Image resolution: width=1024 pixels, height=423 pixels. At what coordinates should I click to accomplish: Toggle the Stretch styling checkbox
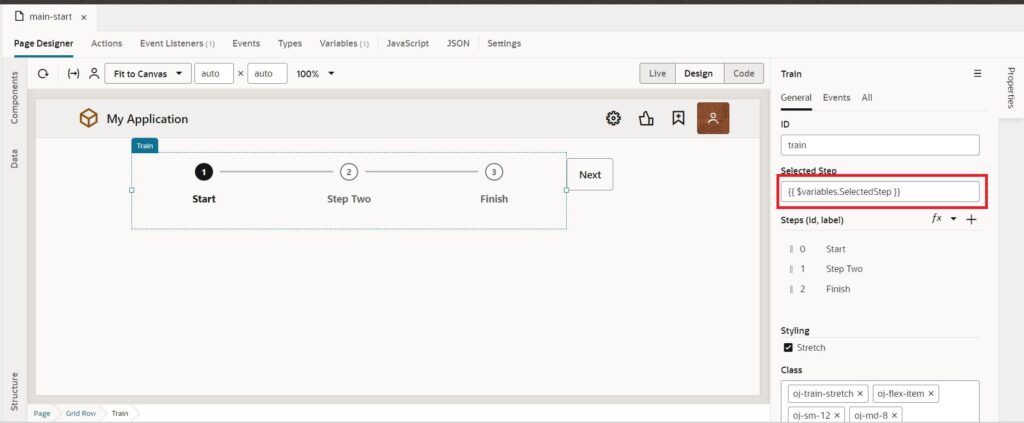pyautogui.click(x=788, y=347)
